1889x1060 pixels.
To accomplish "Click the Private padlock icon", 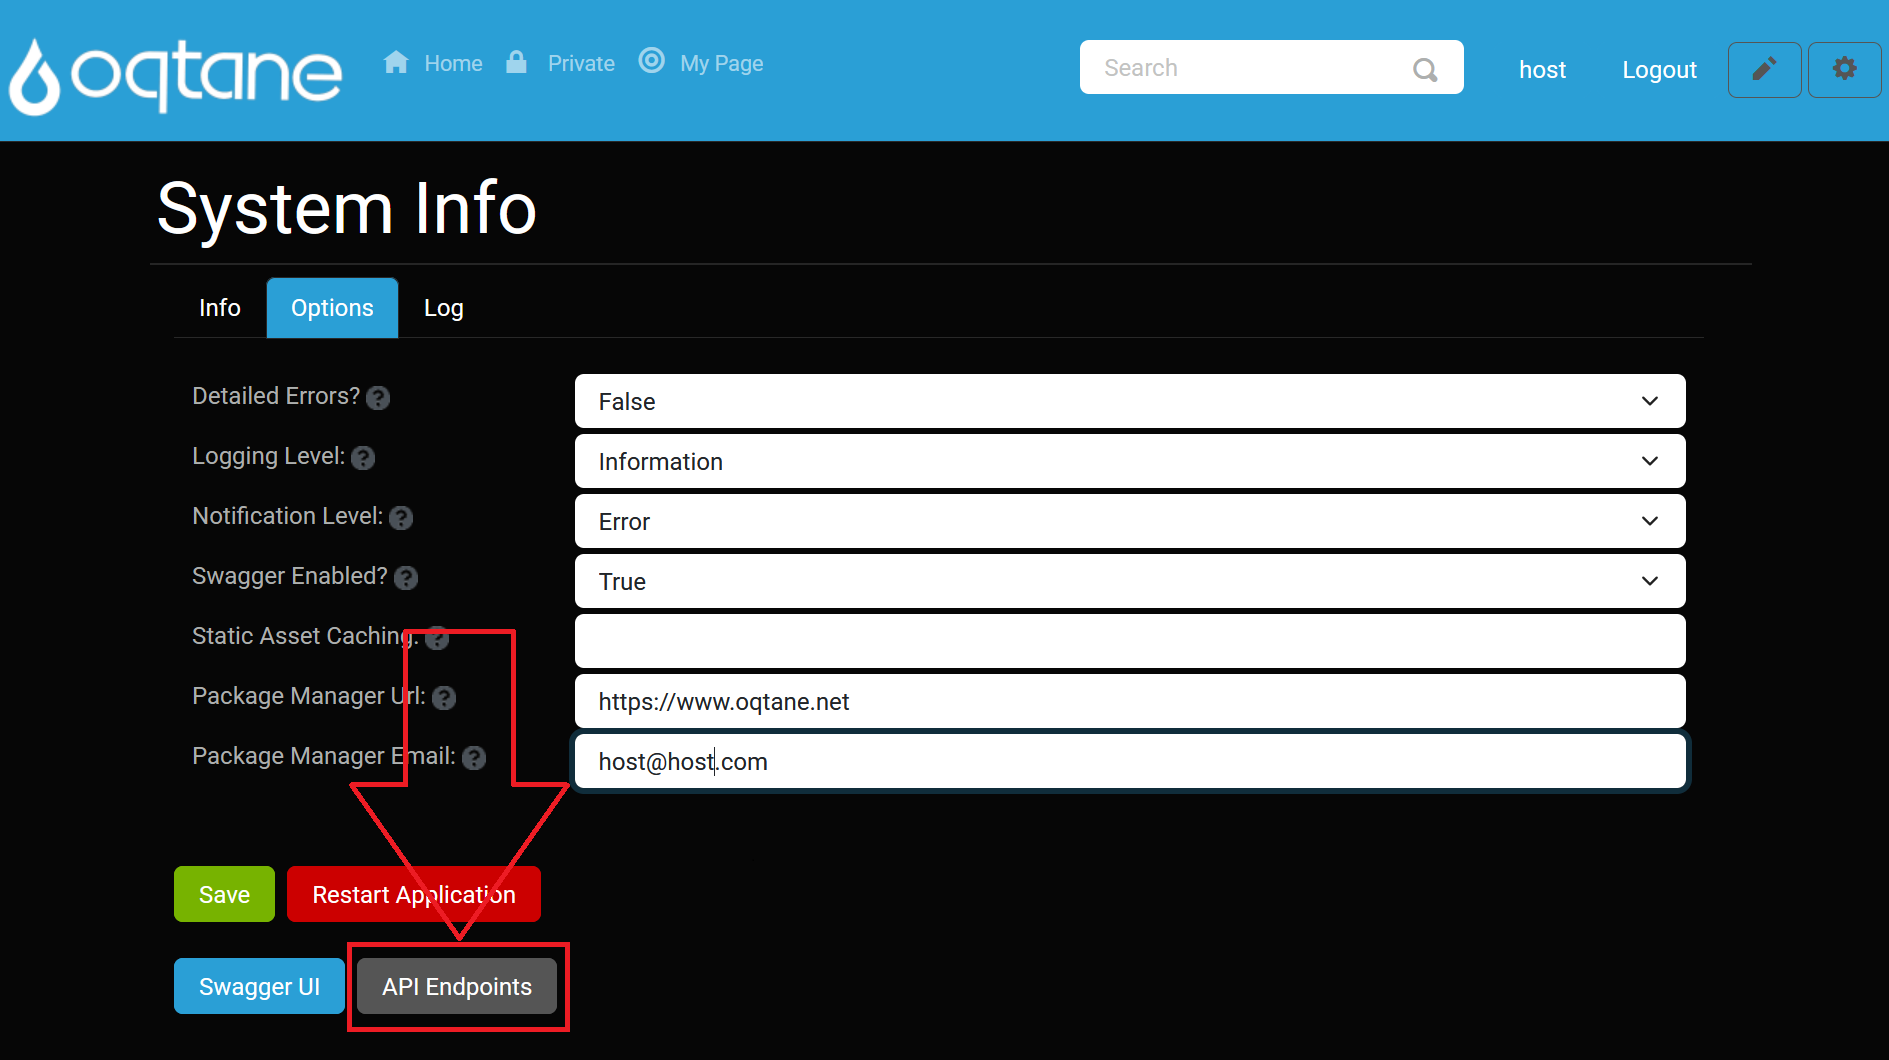I will click(516, 62).
